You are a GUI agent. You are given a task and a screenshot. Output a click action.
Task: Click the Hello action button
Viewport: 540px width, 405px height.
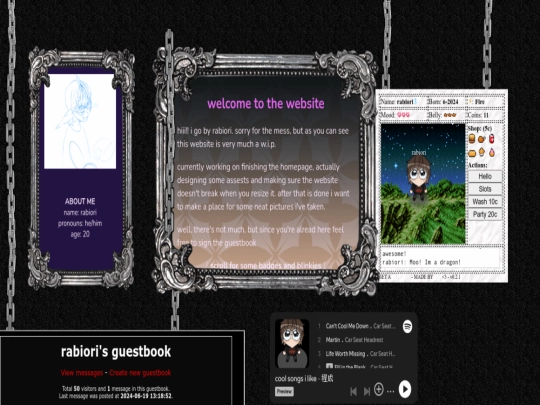click(485, 176)
